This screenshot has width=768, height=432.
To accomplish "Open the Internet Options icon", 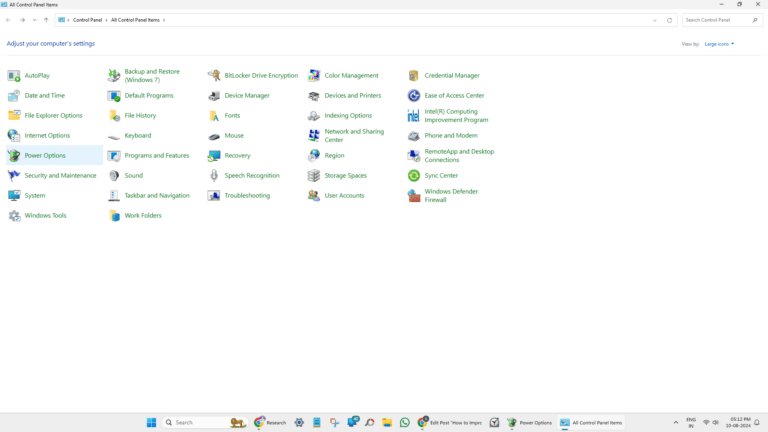I will point(14,136).
